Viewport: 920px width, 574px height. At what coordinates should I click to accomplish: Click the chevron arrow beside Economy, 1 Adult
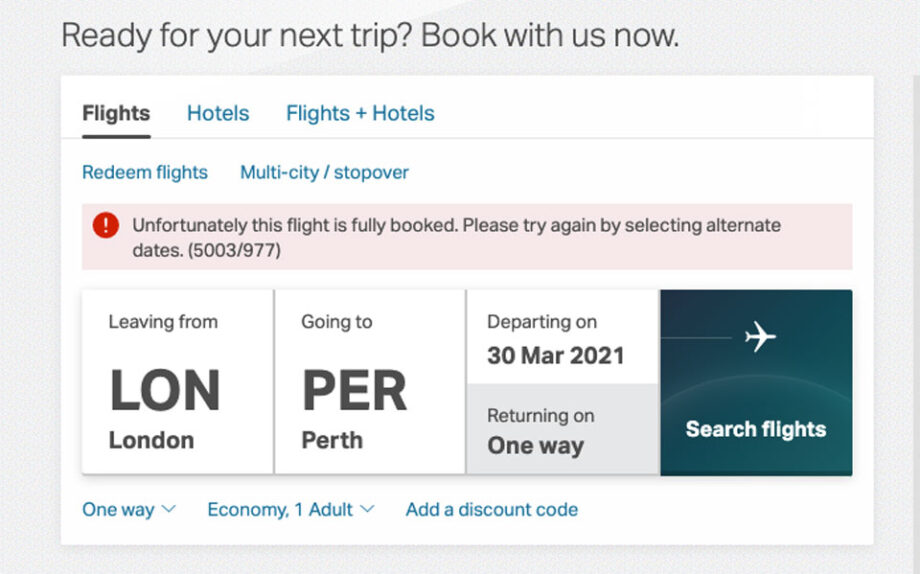(x=367, y=509)
